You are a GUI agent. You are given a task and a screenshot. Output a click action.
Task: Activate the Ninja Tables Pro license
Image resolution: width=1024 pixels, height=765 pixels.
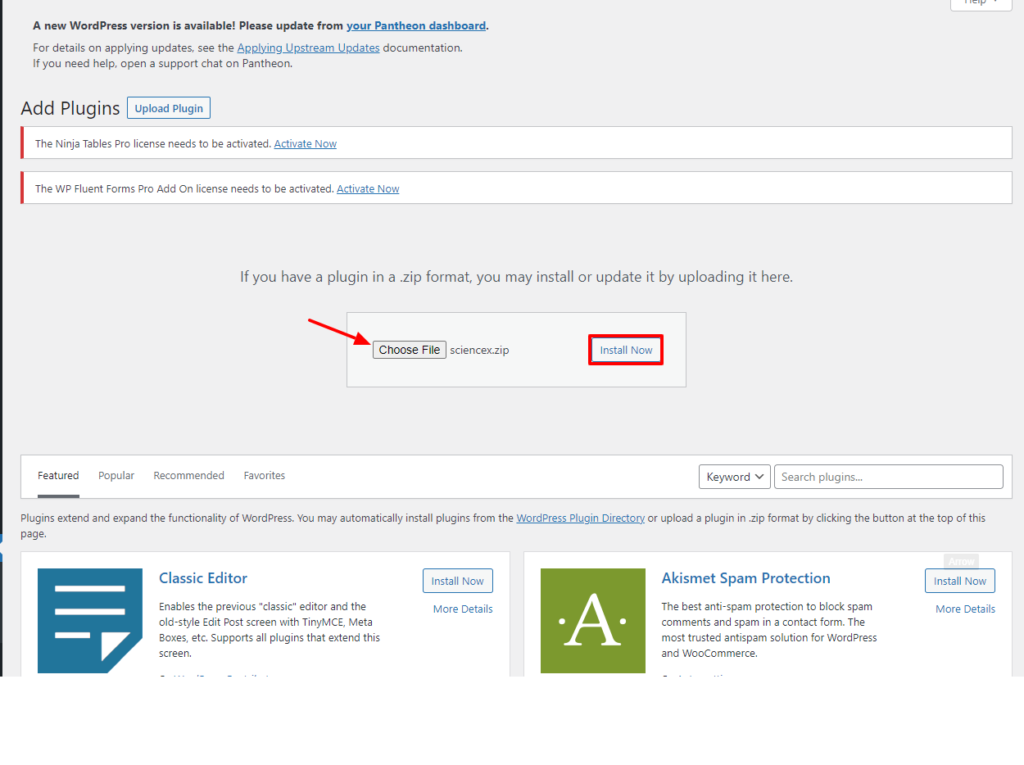(305, 143)
